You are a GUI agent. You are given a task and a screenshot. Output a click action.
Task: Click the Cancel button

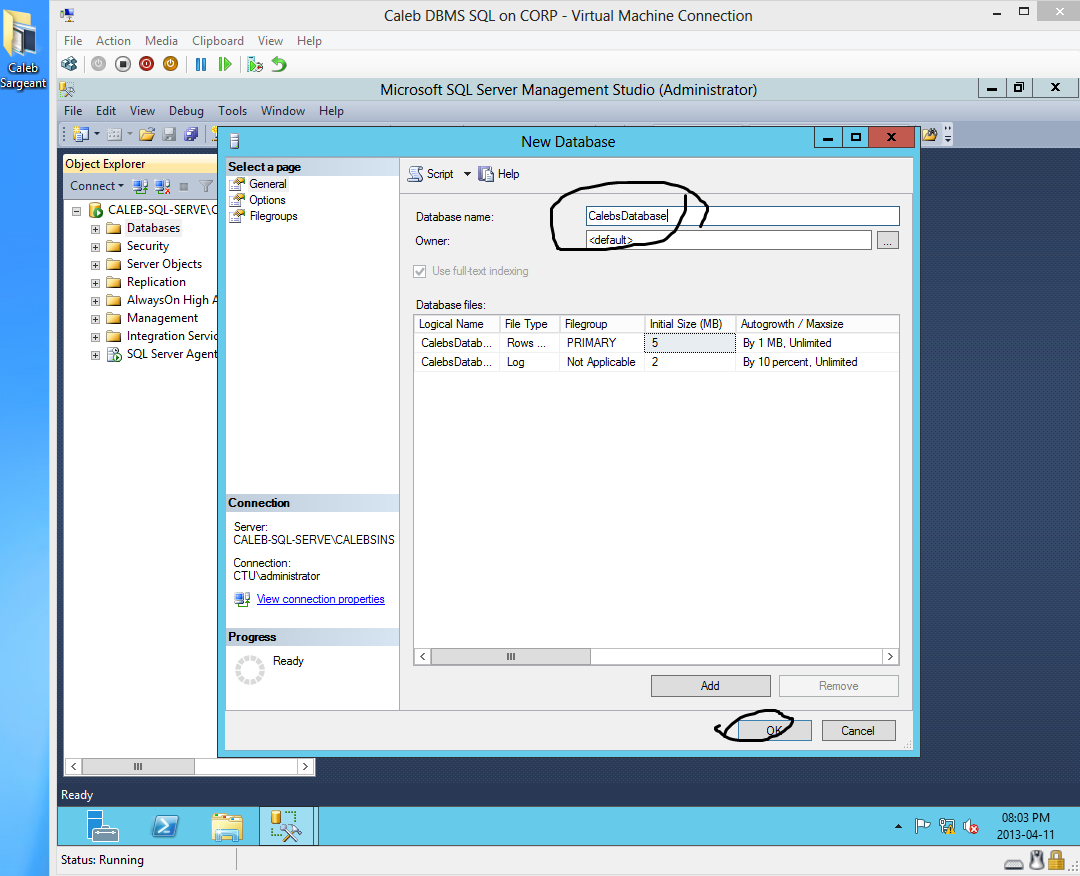pyautogui.click(x=858, y=731)
